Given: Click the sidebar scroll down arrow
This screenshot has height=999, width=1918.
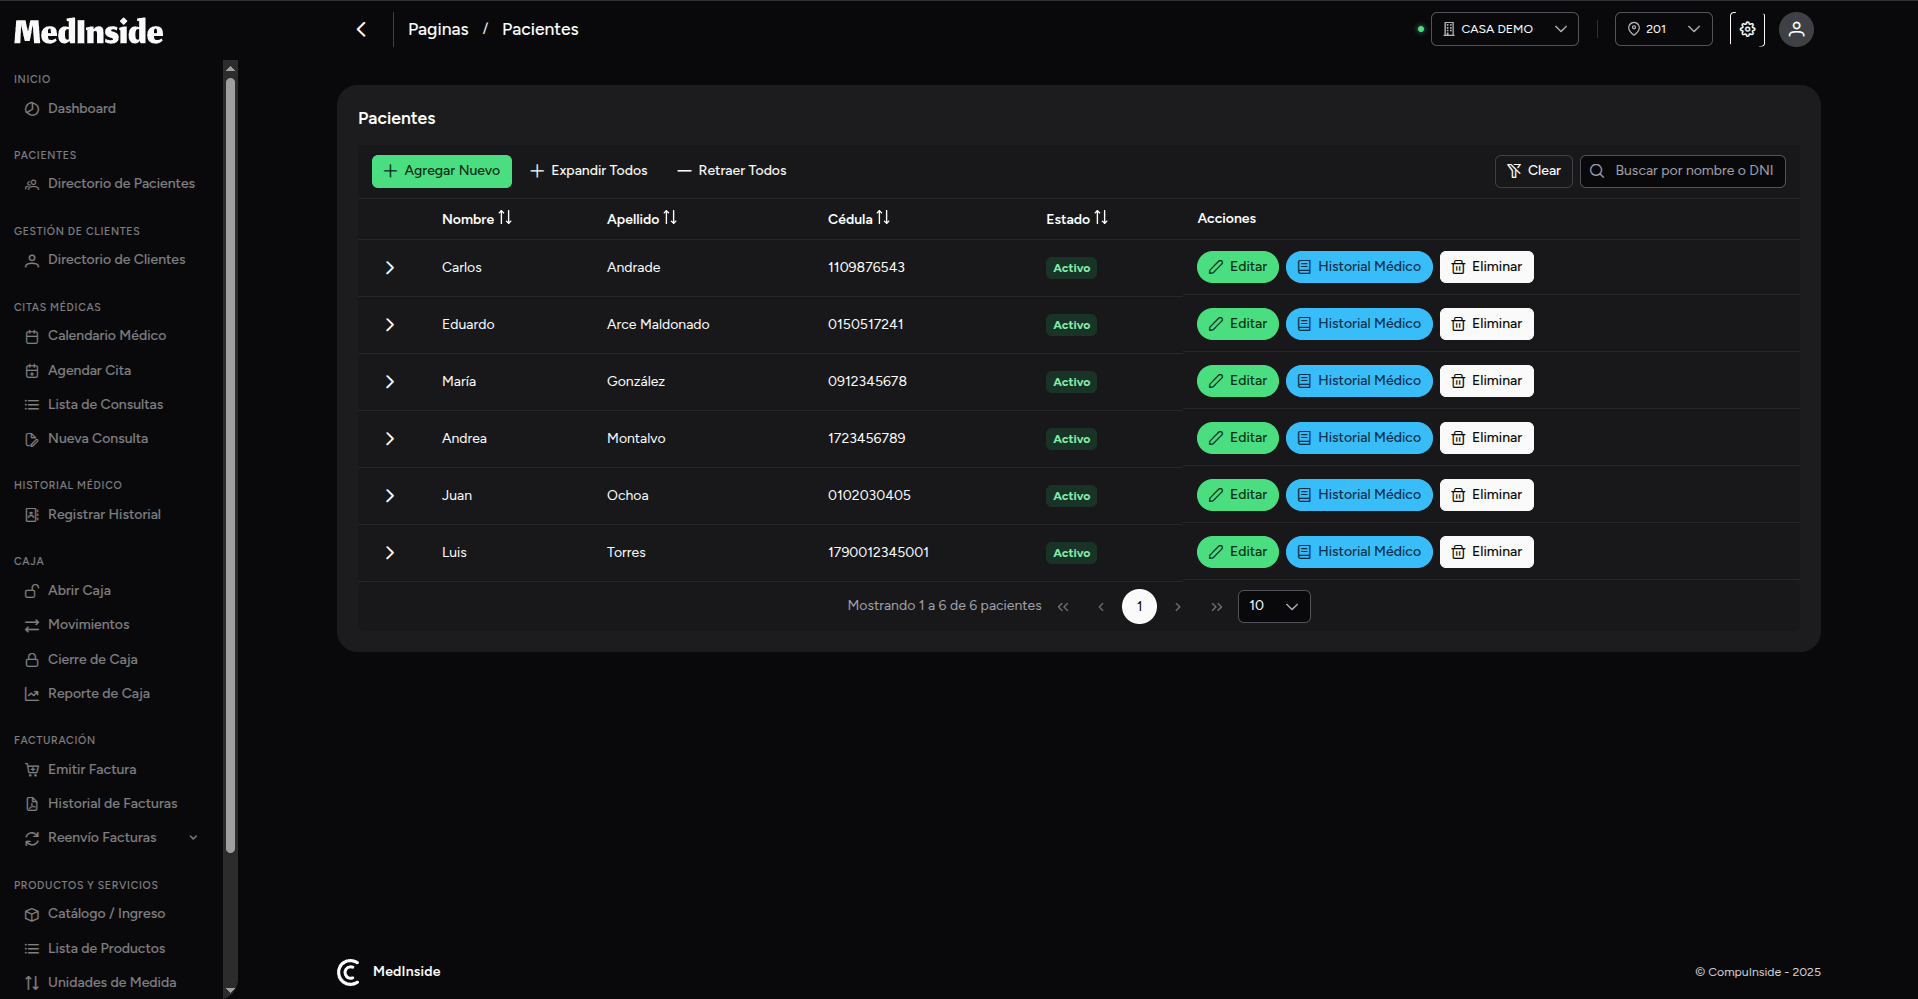Looking at the screenshot, I should click(x=231, y=991).
